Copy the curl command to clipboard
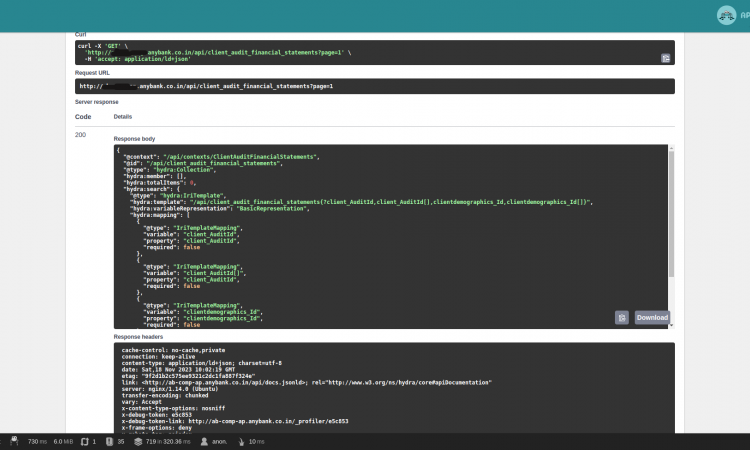This screenshot has width=750, height=450. [665, 59]
